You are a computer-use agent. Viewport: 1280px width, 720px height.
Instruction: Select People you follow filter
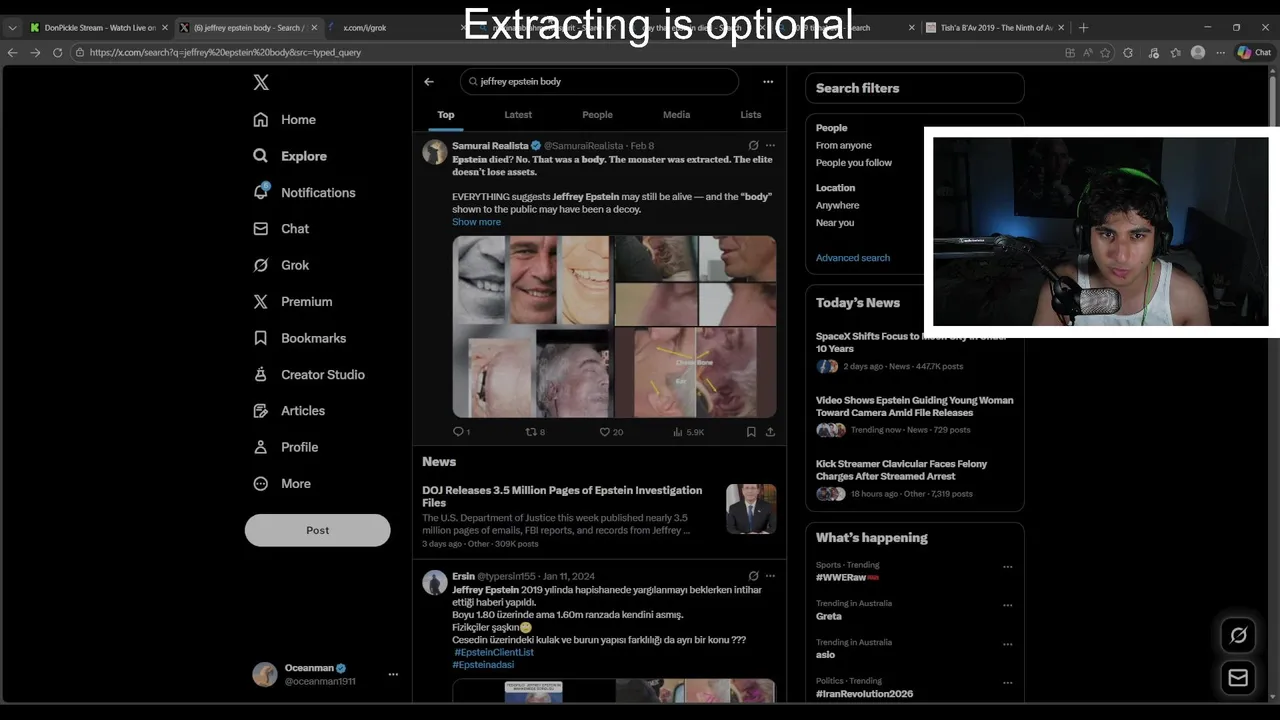pos(854,163)
